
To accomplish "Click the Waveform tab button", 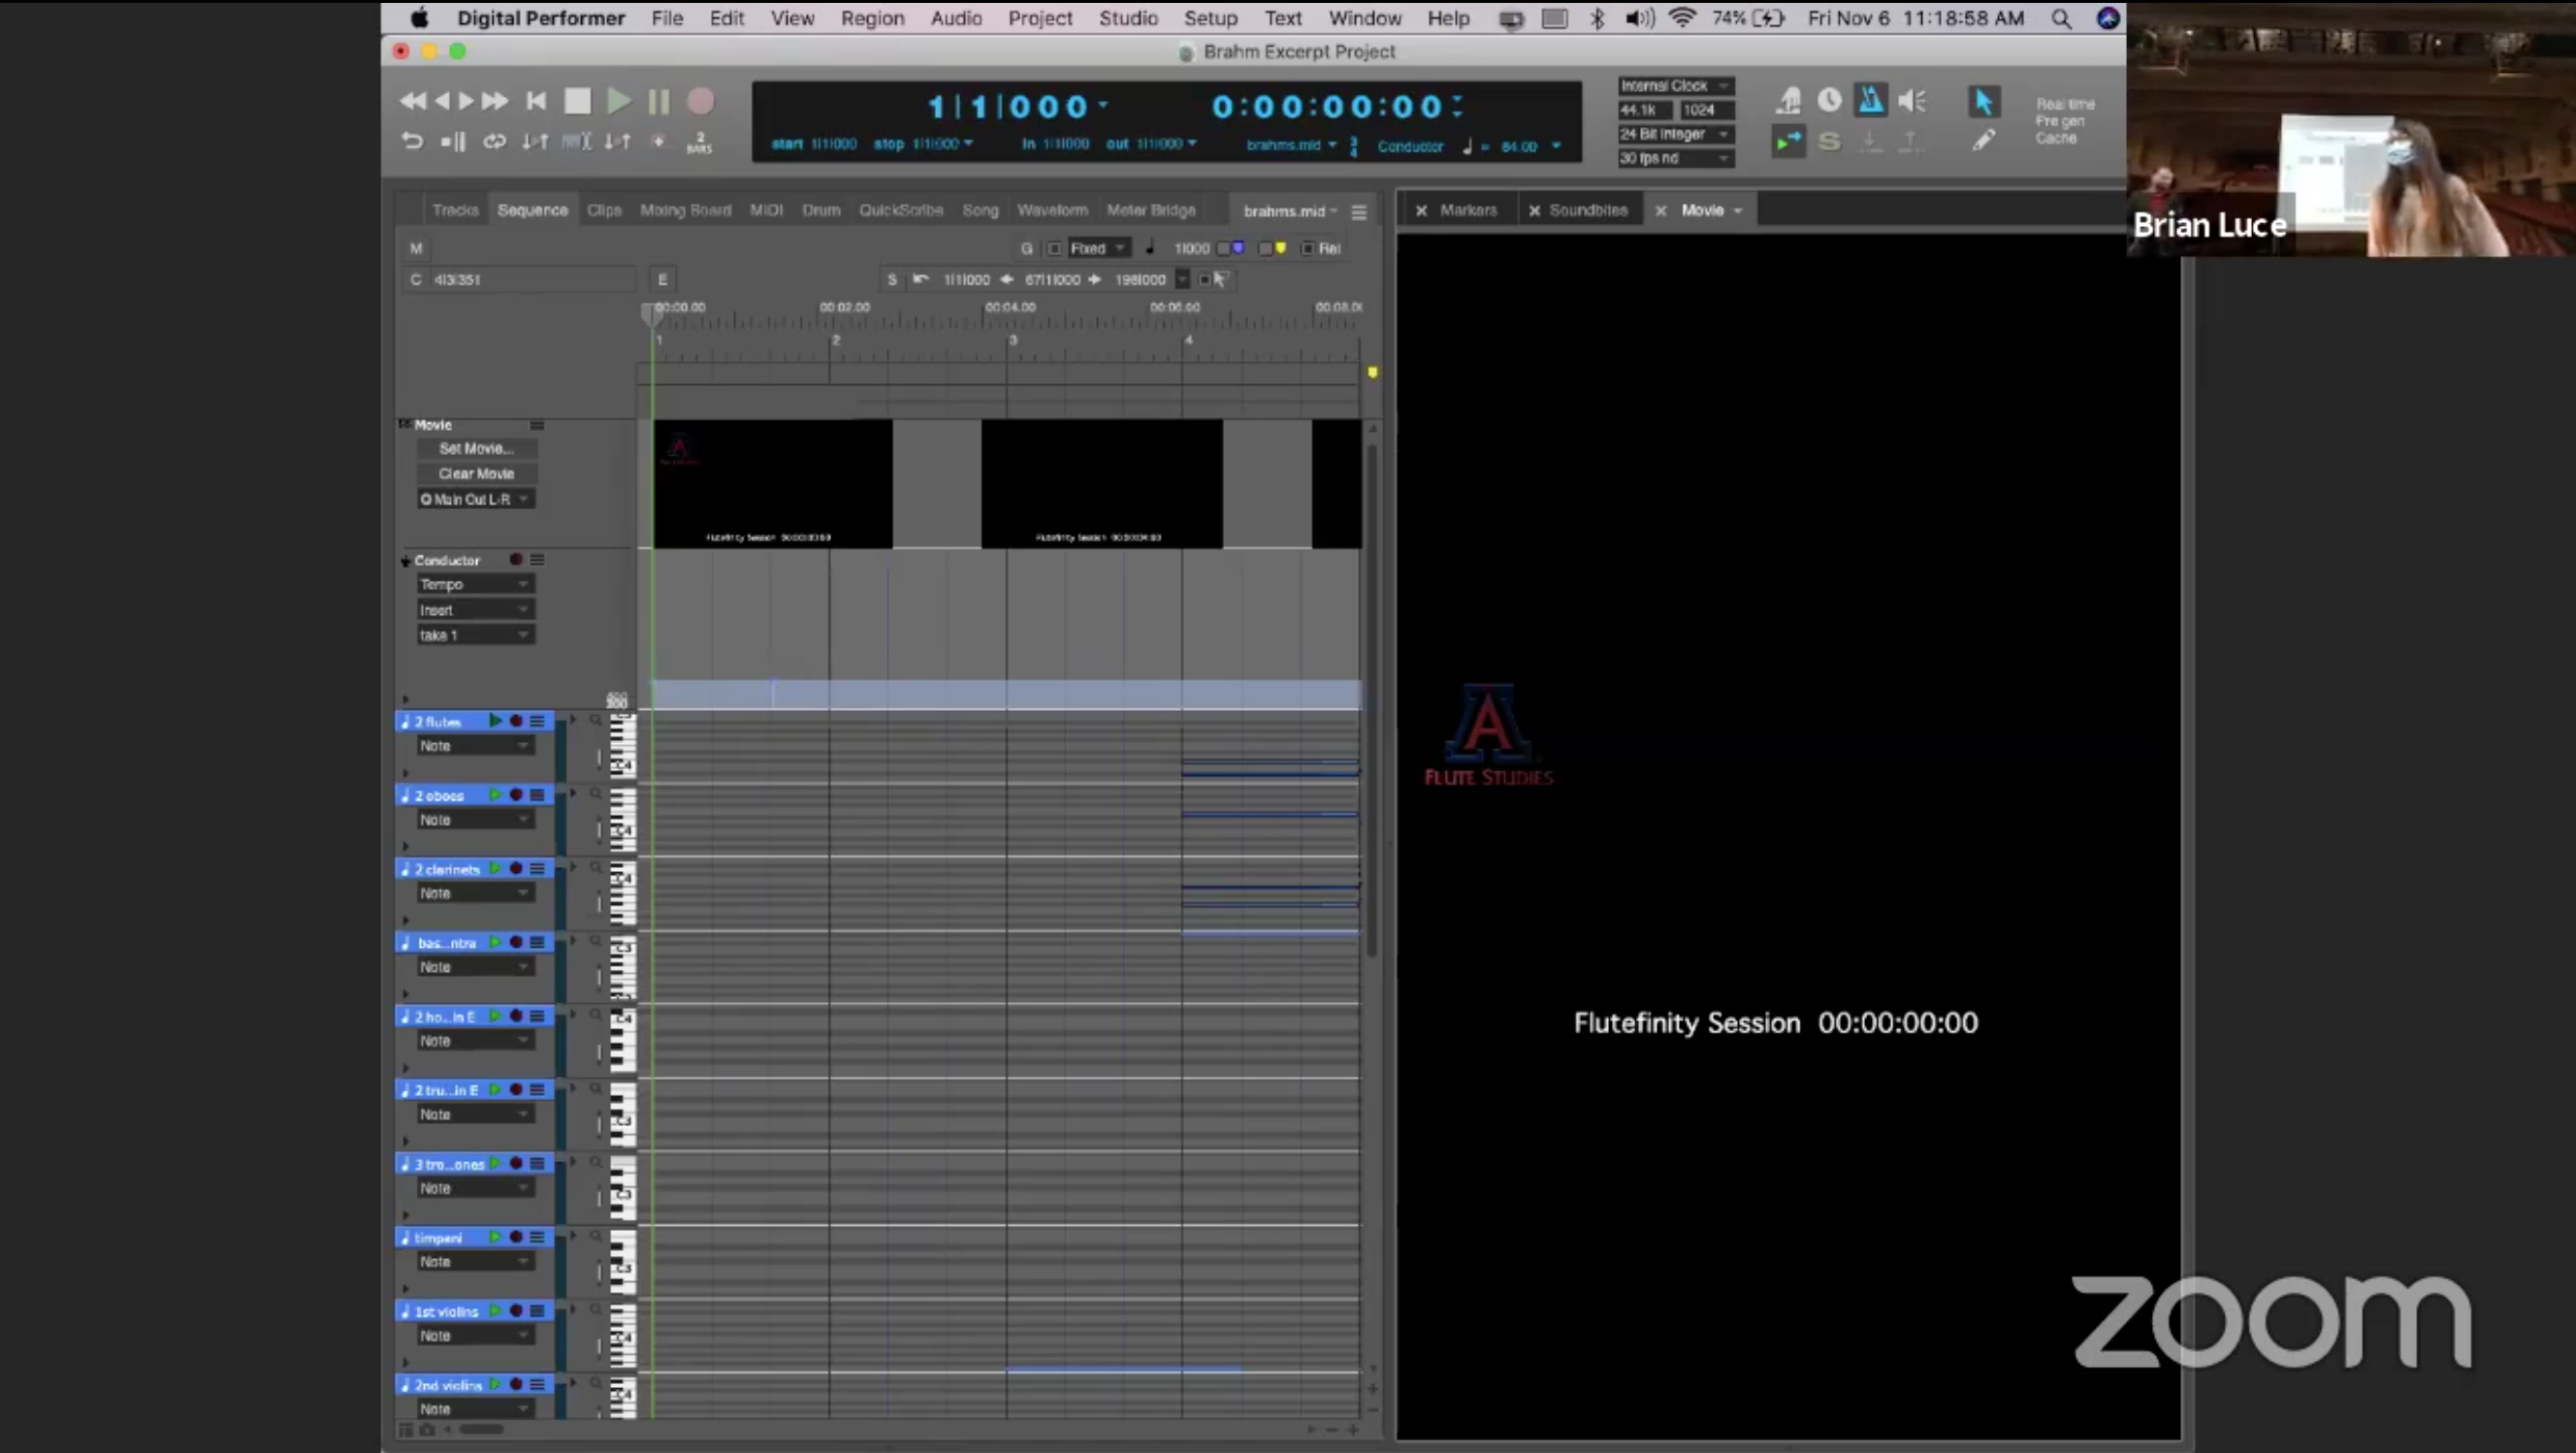I will pos(1052,209).
